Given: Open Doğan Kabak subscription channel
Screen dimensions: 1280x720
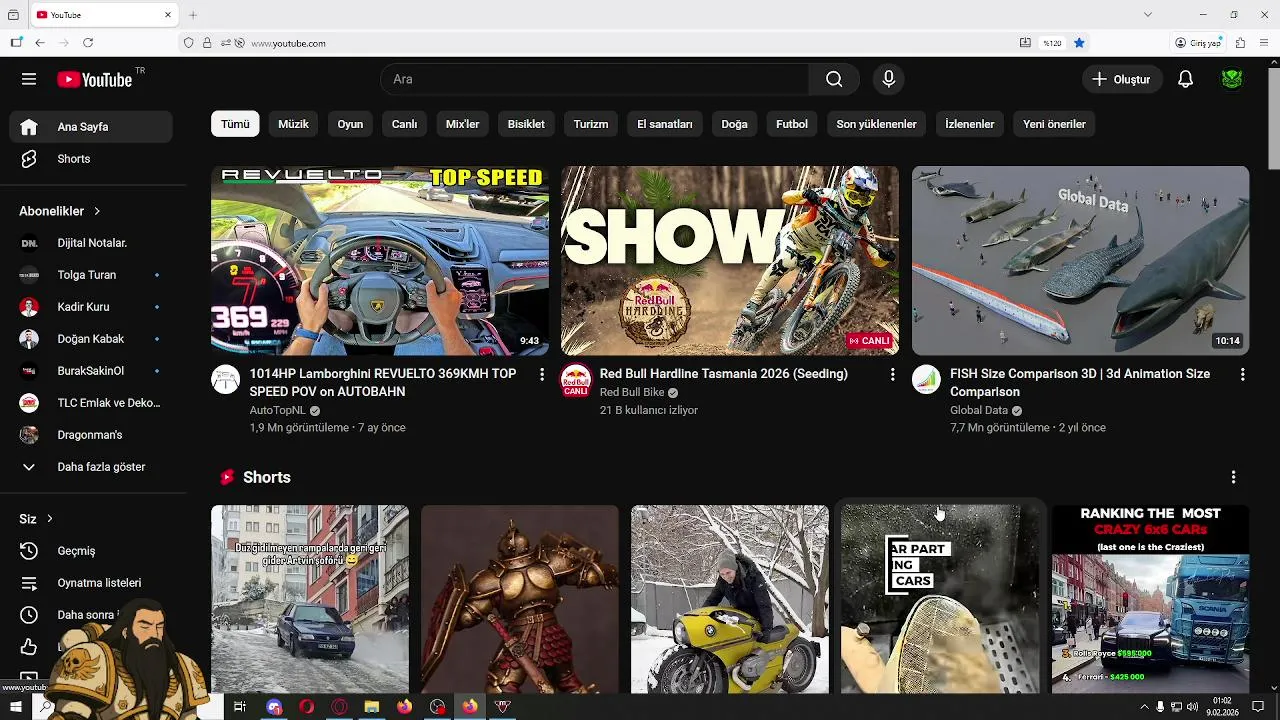Looking at the screenshot, I should pos(91,339).
